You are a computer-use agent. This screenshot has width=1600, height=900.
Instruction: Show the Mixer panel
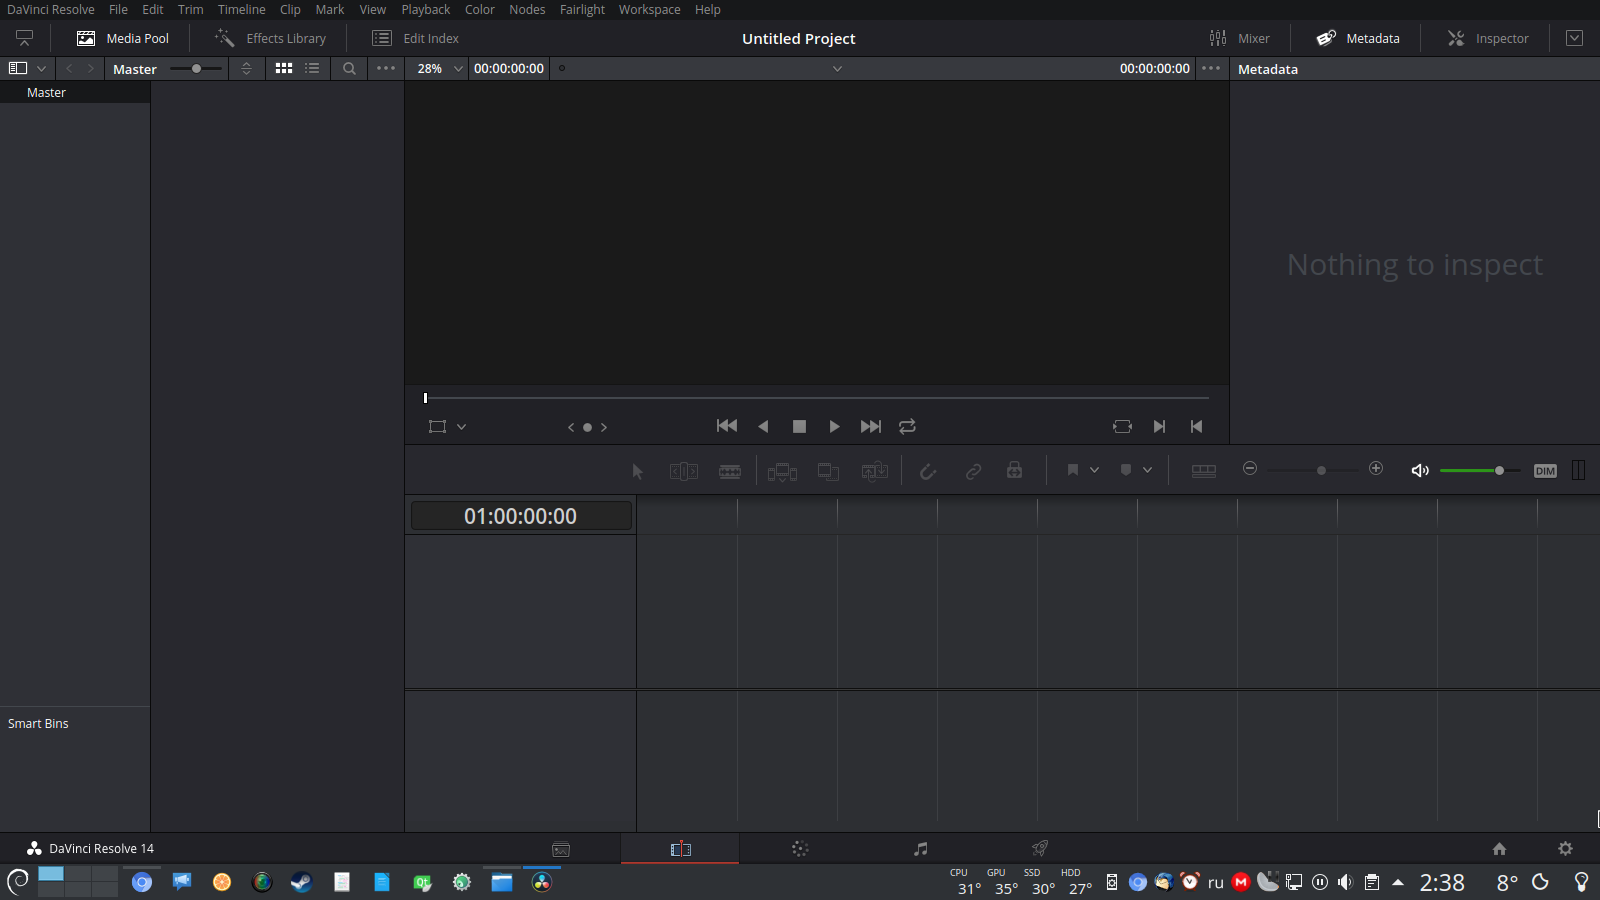[x=1239, y=38]
